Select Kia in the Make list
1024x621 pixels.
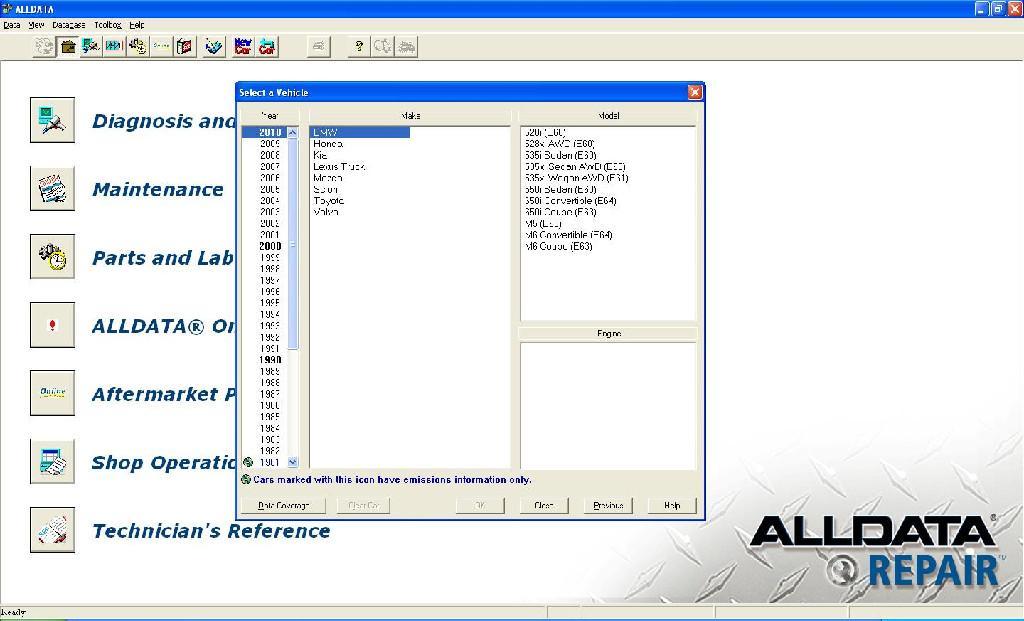pyautogui.click(x=320, y=155)
